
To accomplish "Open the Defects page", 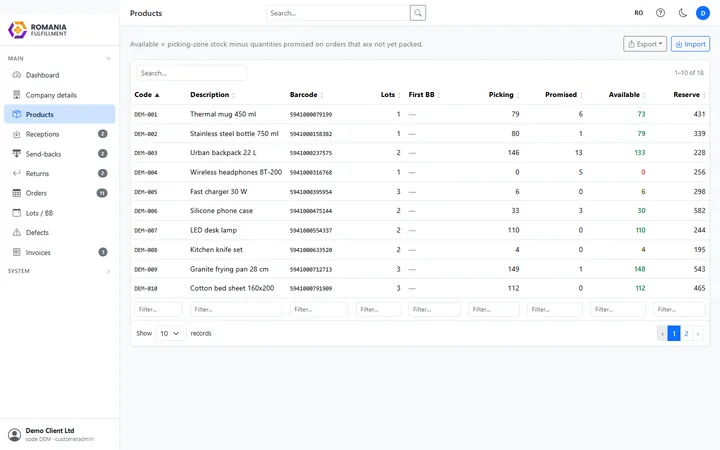I will coord(60,232).
